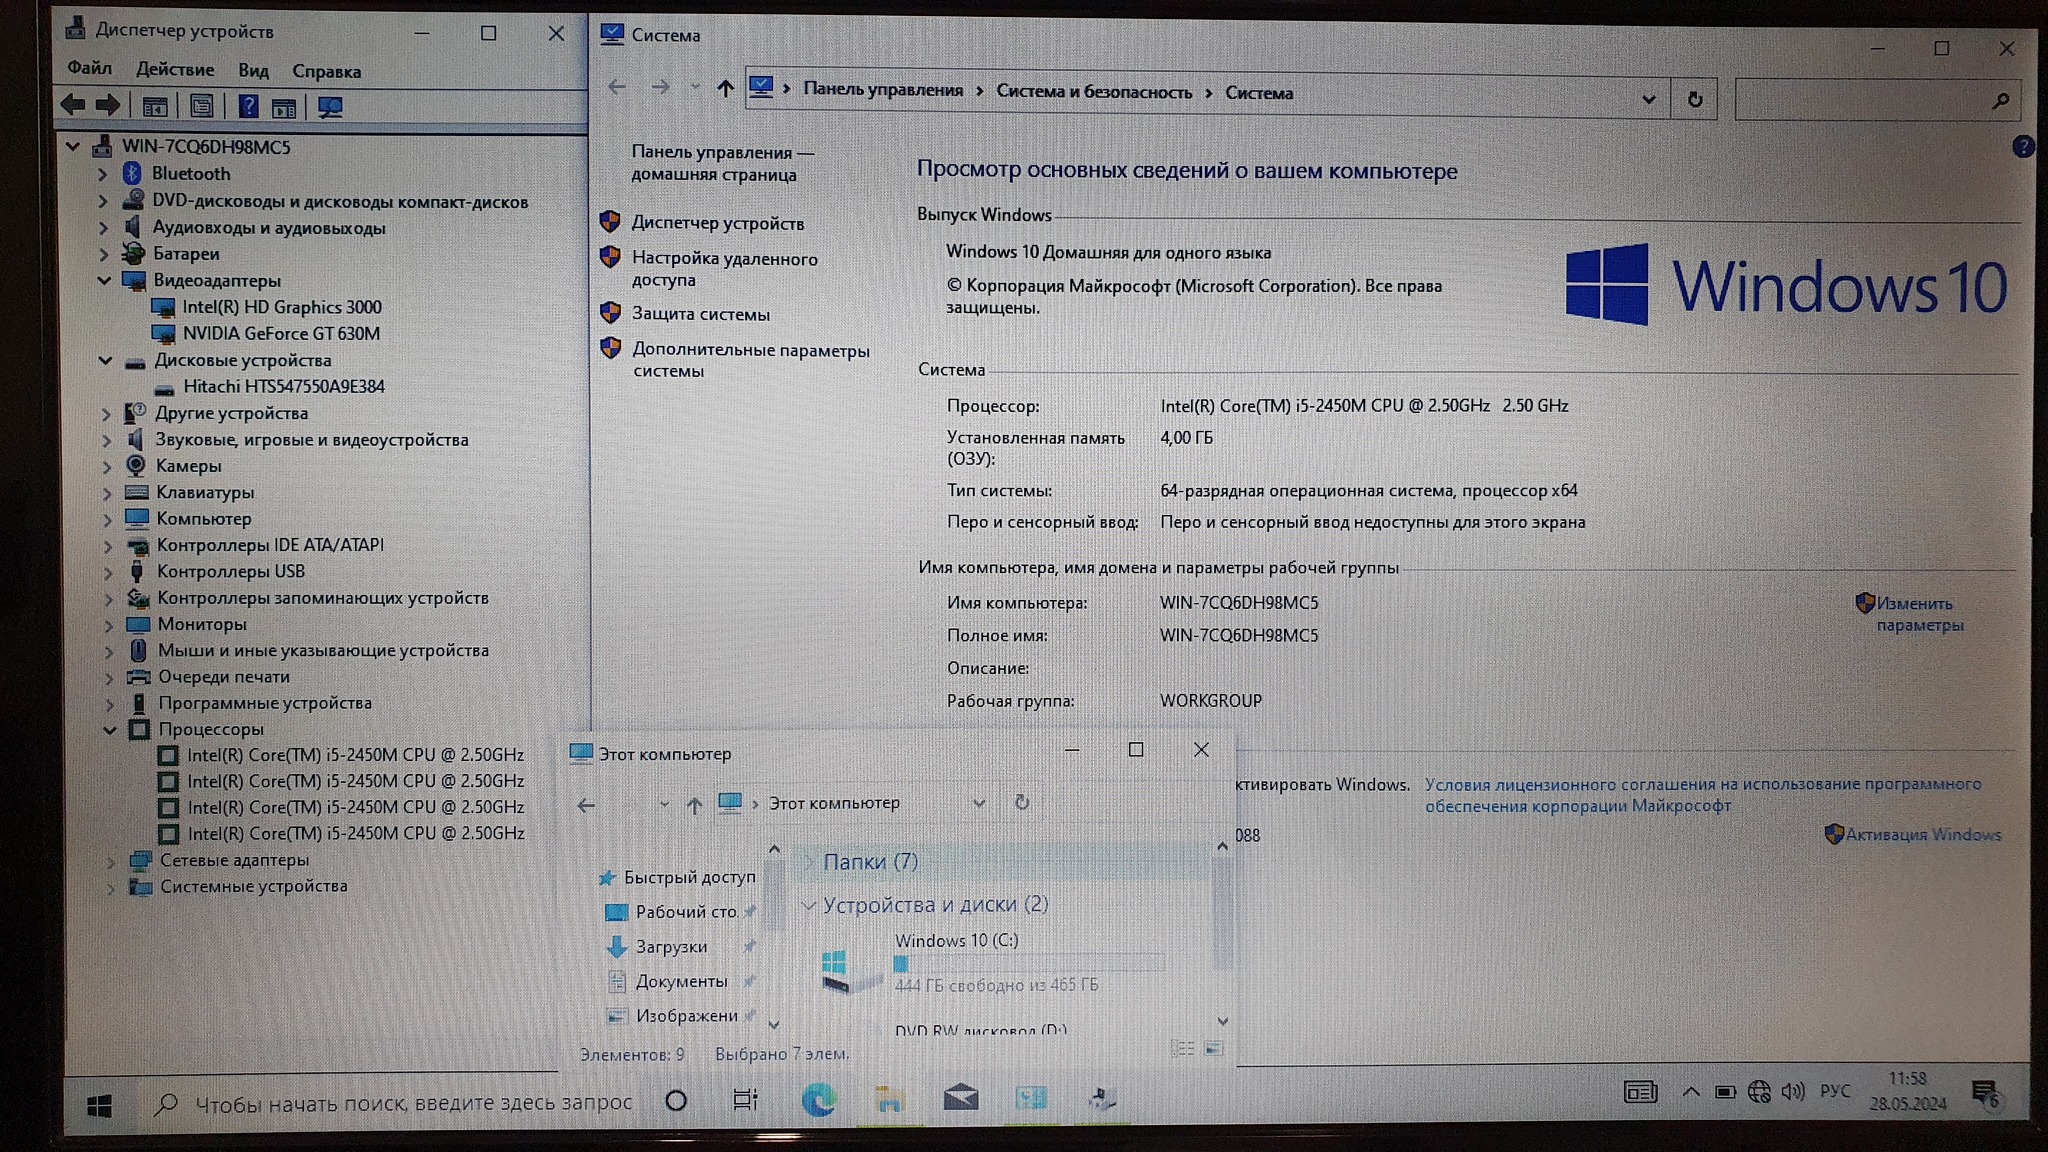This screenshot has width=2048, height=1152.
Task: Click the Task View icon on taskbar
Action: (x=745, y=1100)
